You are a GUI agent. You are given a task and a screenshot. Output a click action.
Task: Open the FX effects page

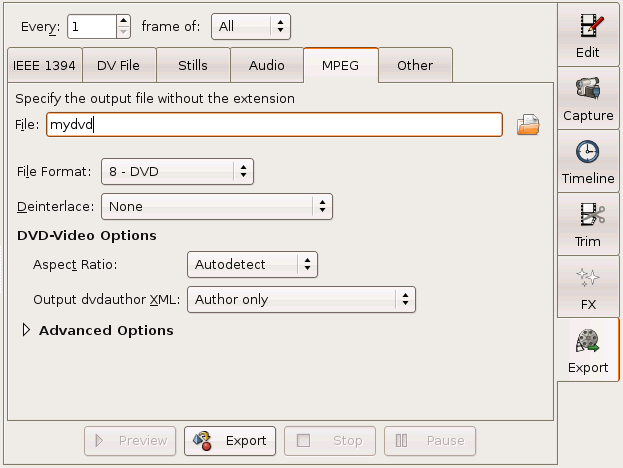click(x=588, y=286)
